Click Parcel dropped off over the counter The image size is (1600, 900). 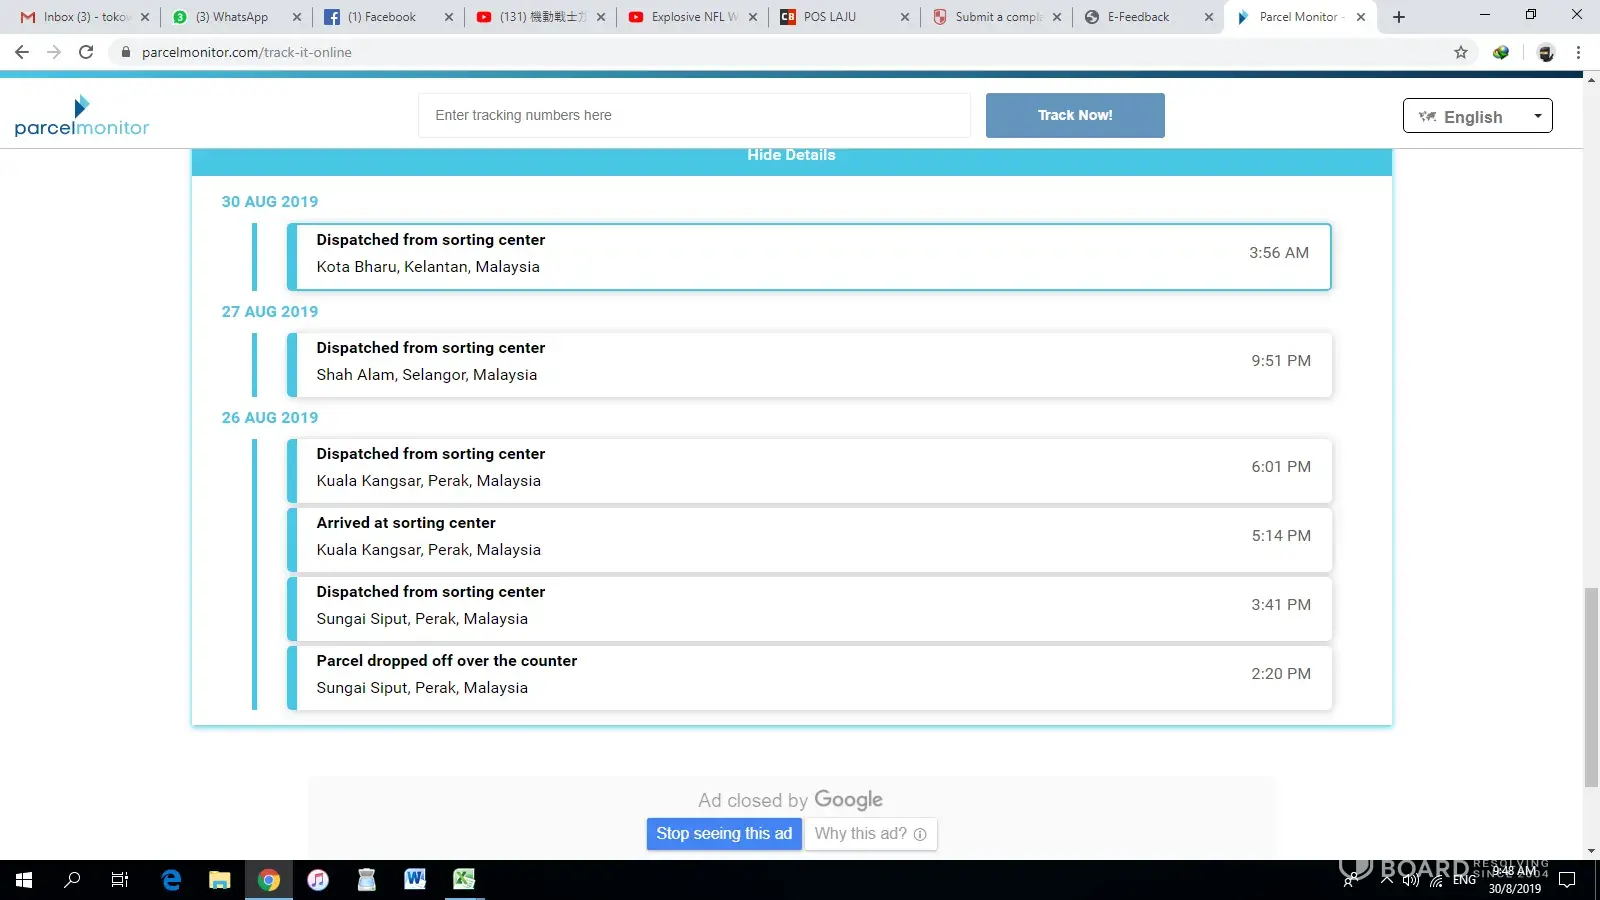pos(447,661)
